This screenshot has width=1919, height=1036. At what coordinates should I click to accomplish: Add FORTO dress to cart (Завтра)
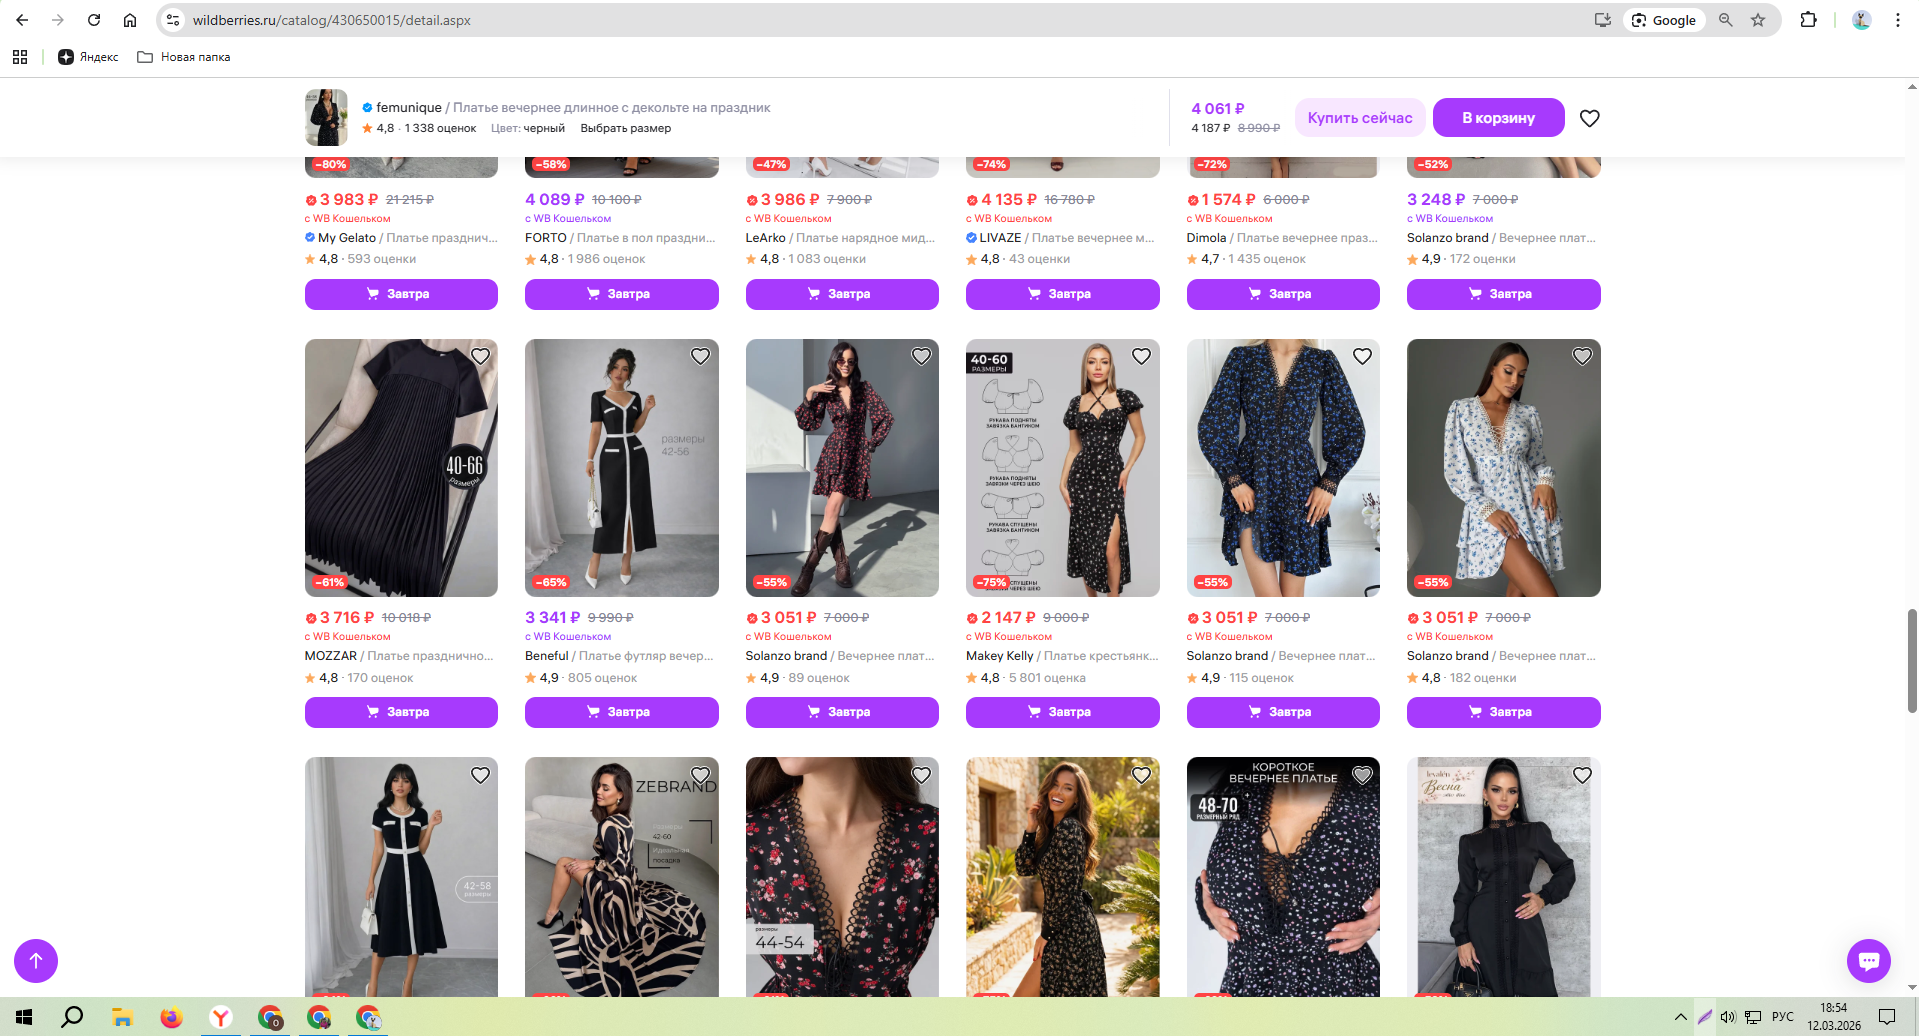coord(622,294)
